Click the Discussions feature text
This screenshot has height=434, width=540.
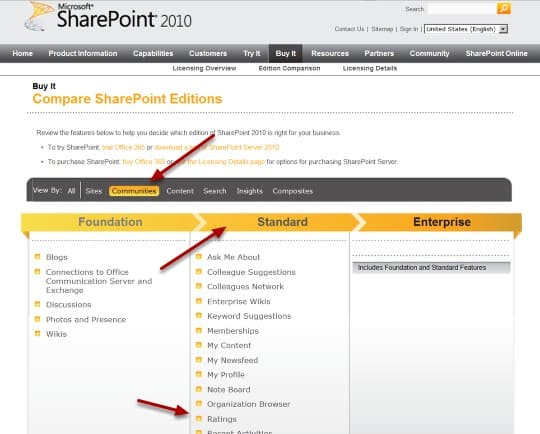[x=69, y=304]
